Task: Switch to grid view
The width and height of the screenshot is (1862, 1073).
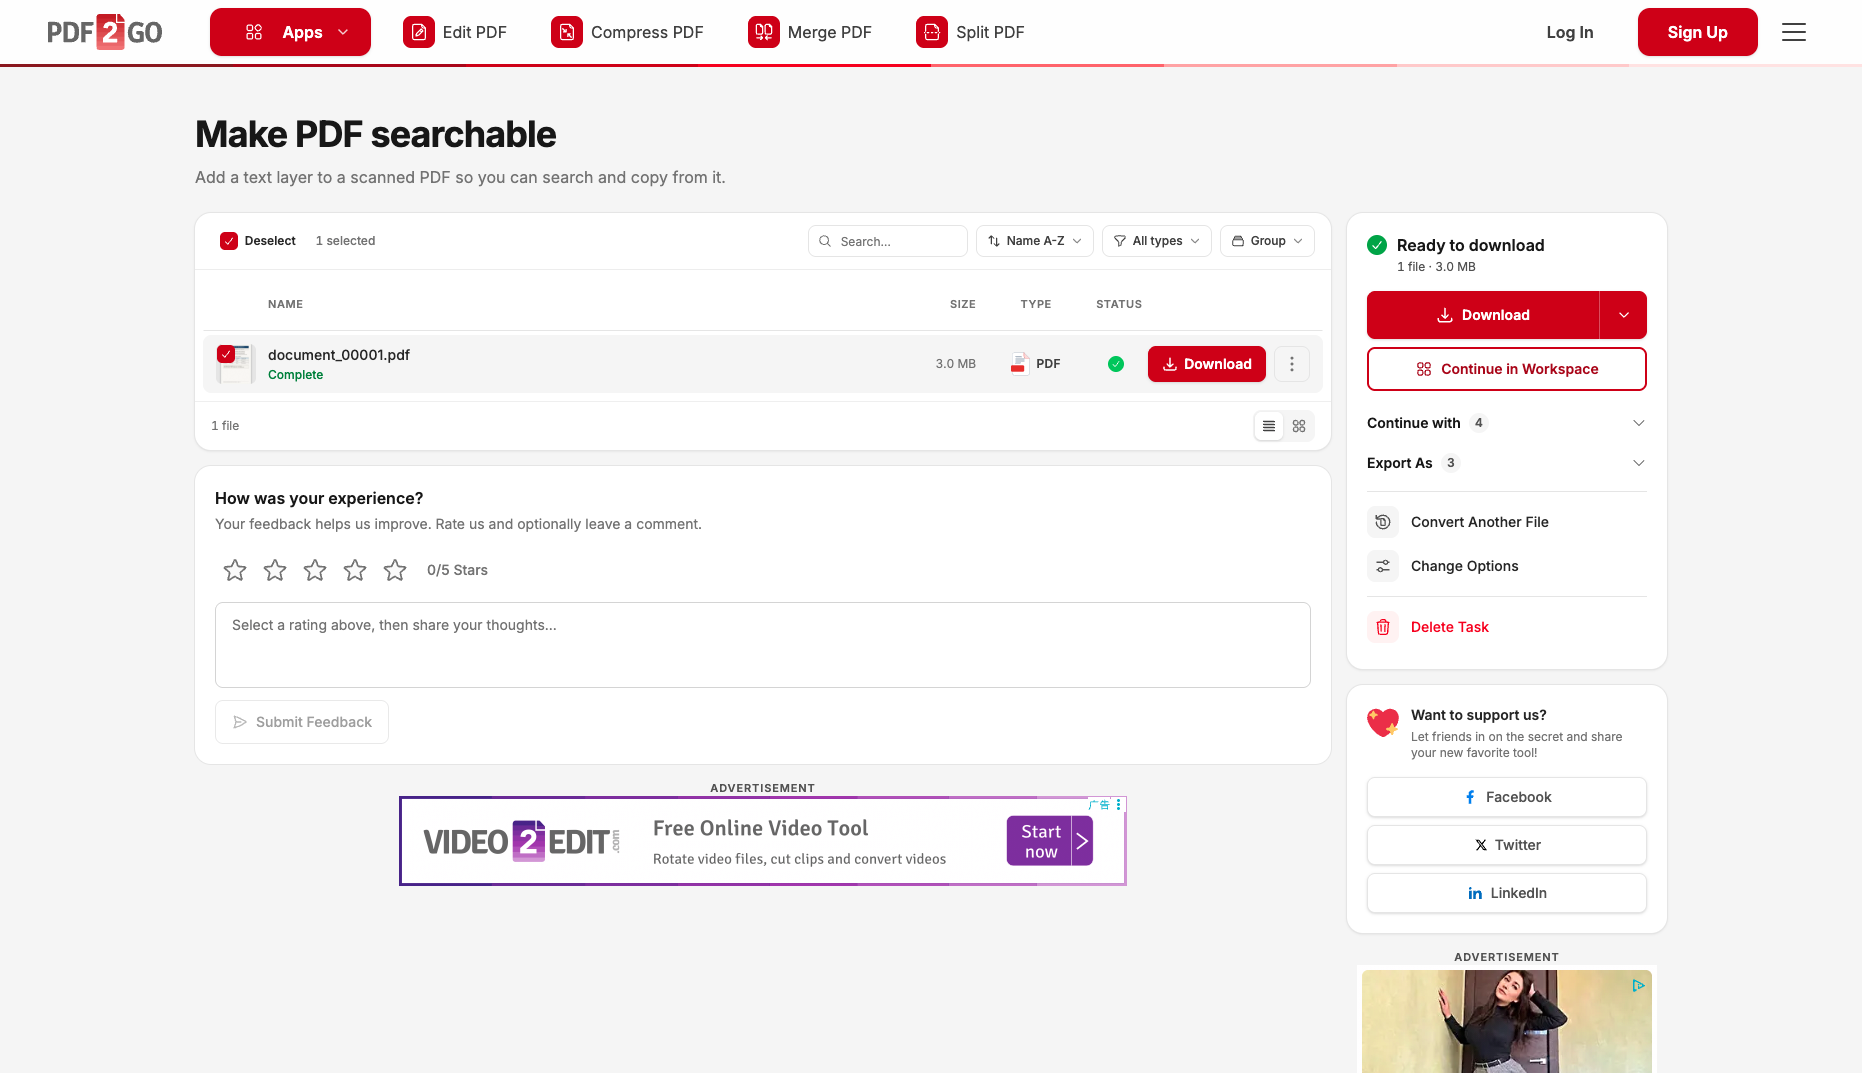Action: point(1299,426)
